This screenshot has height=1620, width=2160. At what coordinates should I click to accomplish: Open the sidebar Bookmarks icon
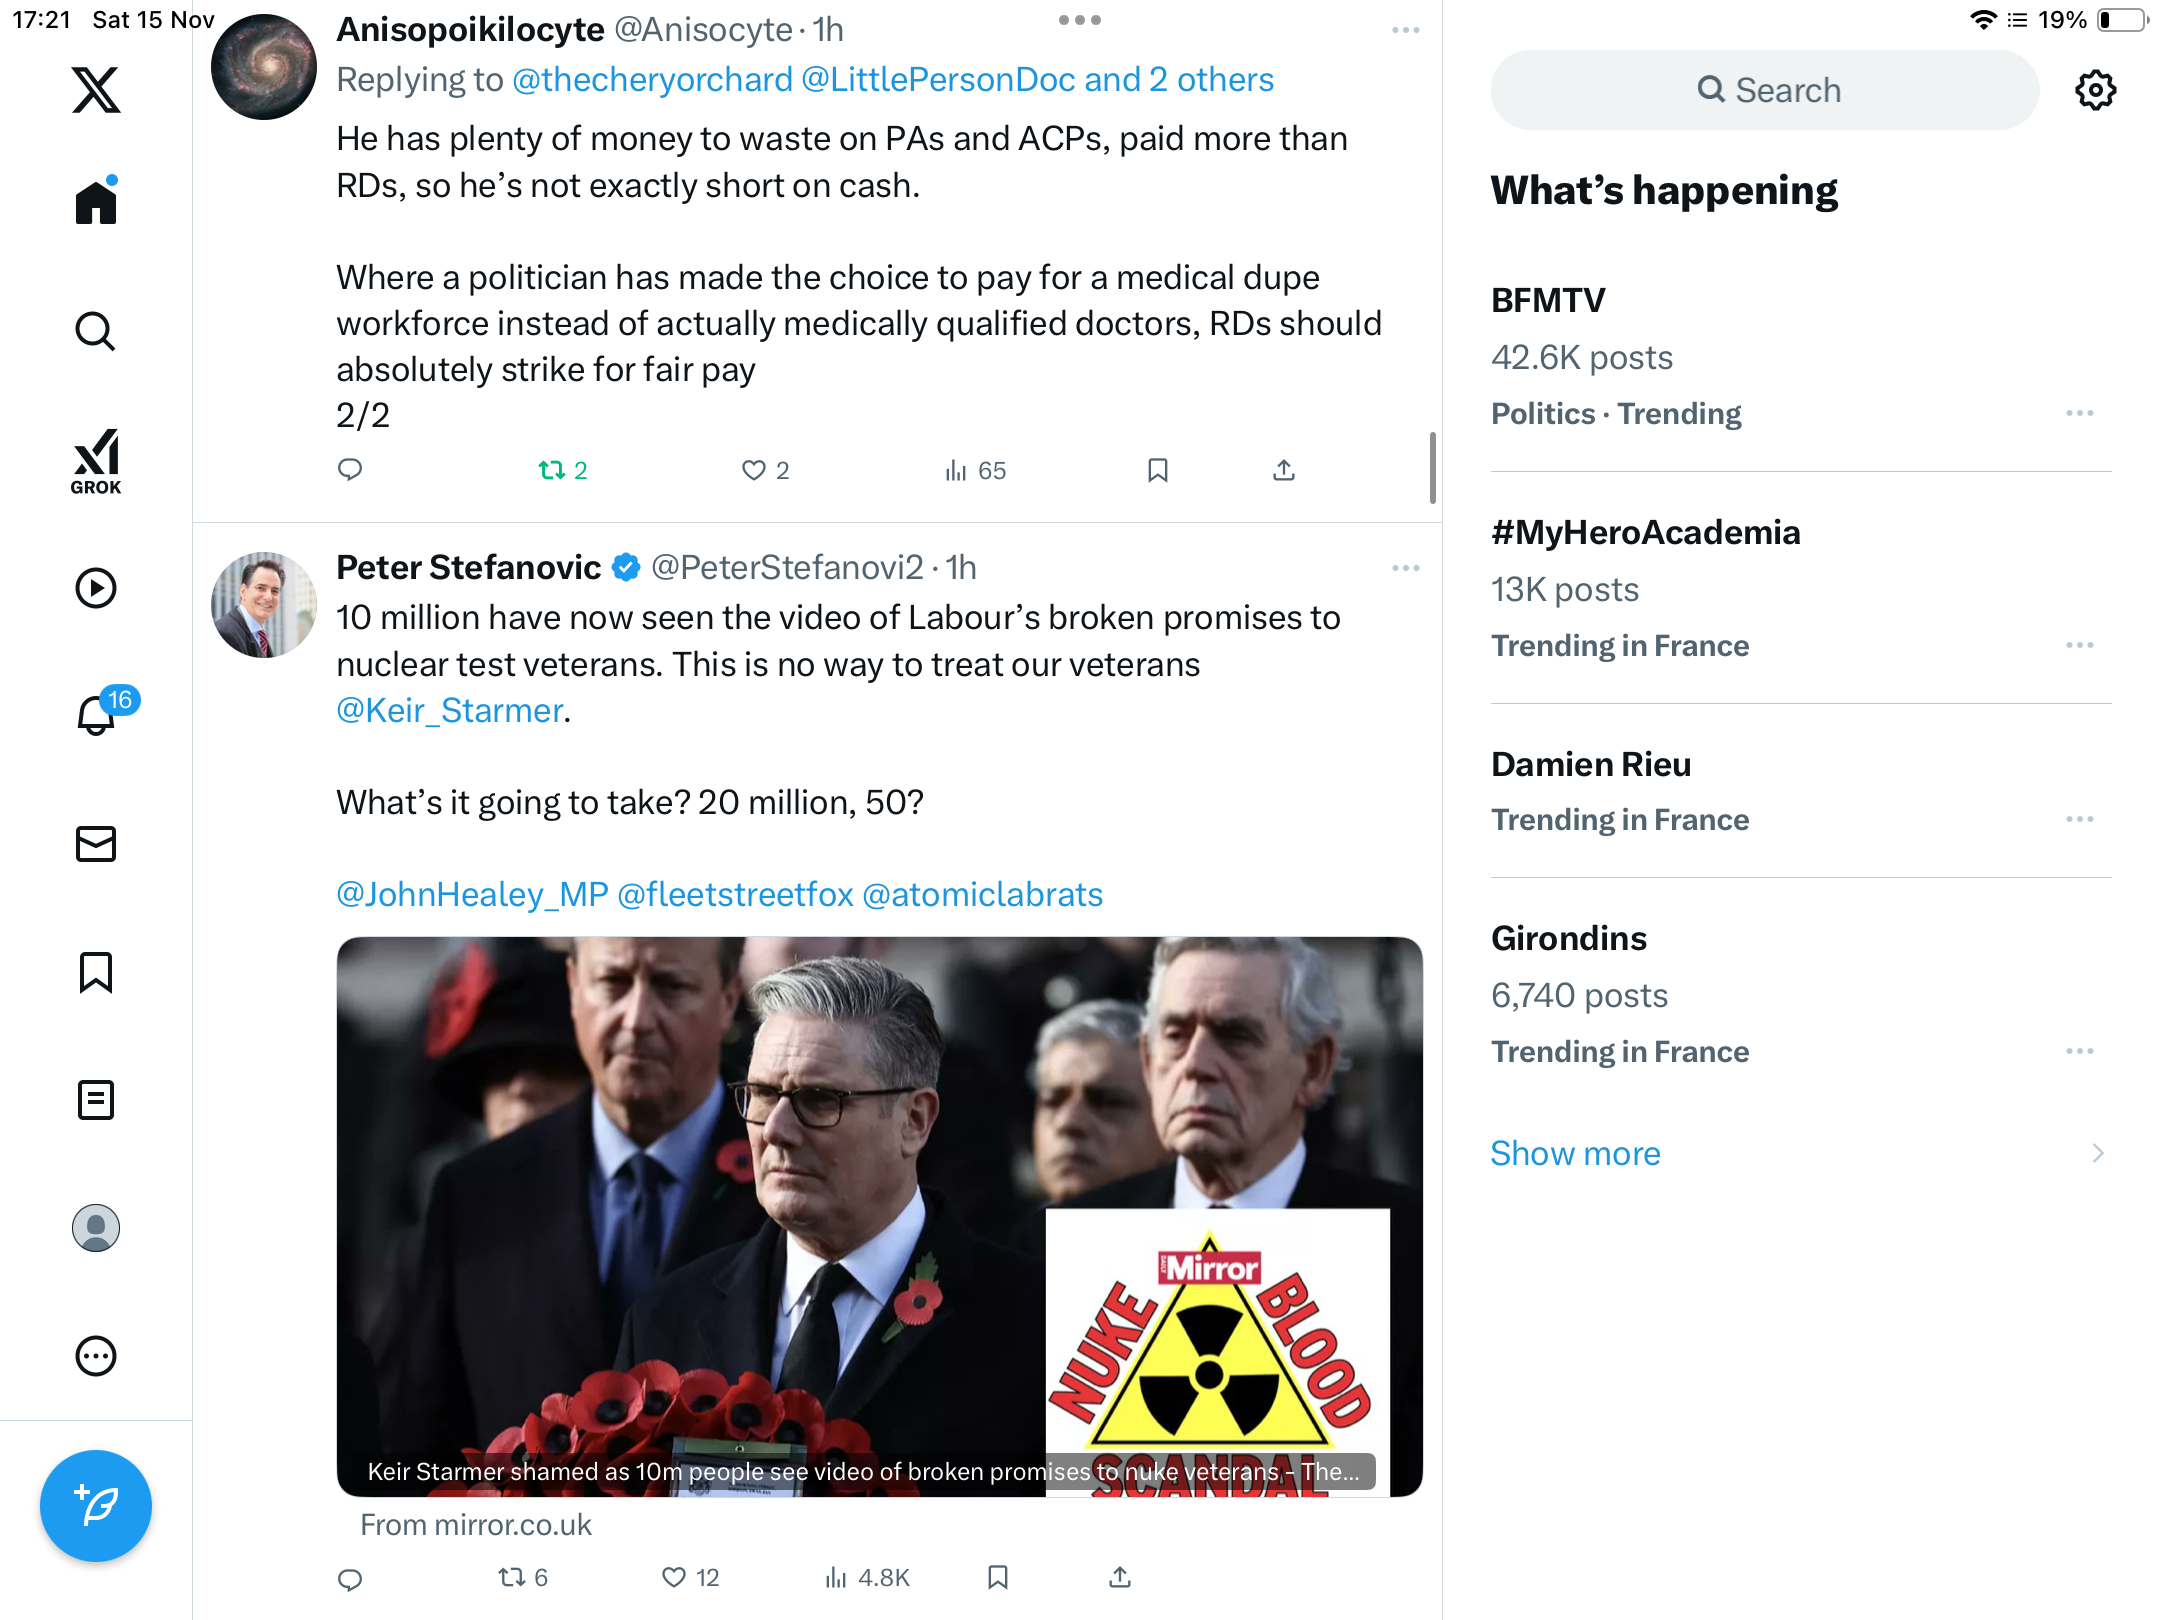pos(96,972)
